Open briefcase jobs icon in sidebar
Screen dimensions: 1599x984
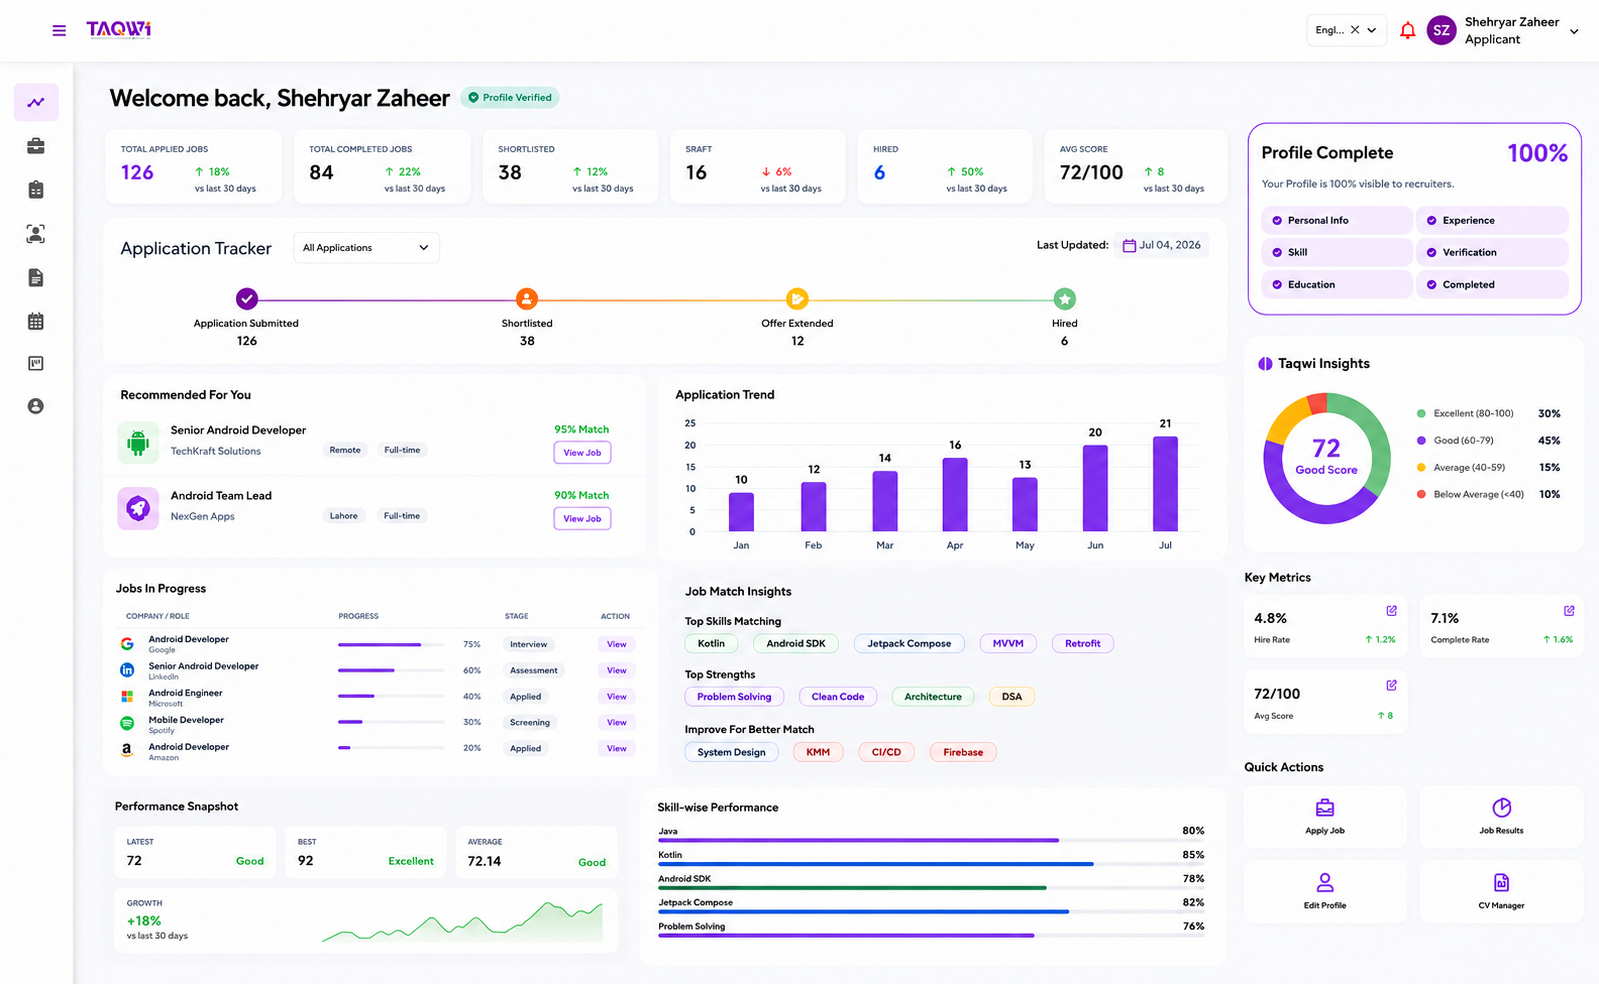click(x=36, y=146)
